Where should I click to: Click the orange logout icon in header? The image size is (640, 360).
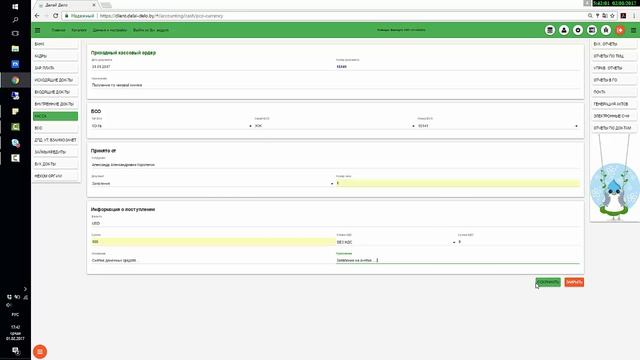[x=620, y=30]
